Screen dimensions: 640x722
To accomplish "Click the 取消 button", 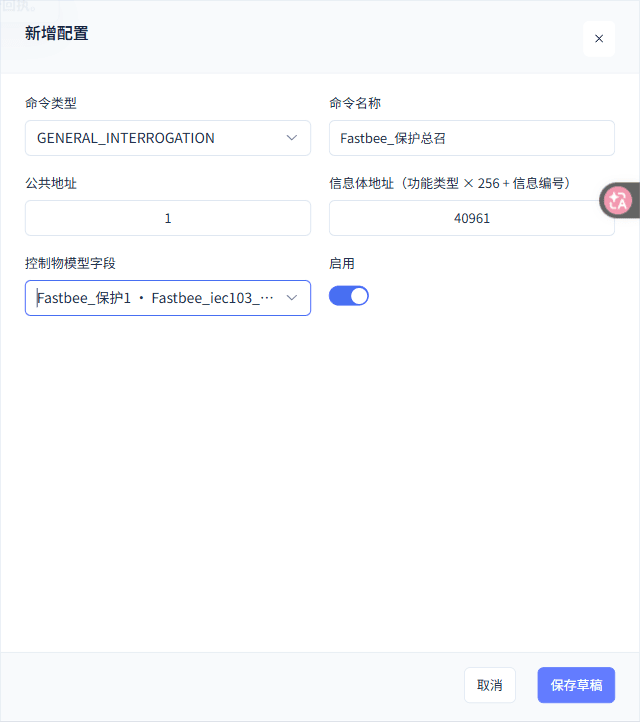I will click(x=489, y=685).
